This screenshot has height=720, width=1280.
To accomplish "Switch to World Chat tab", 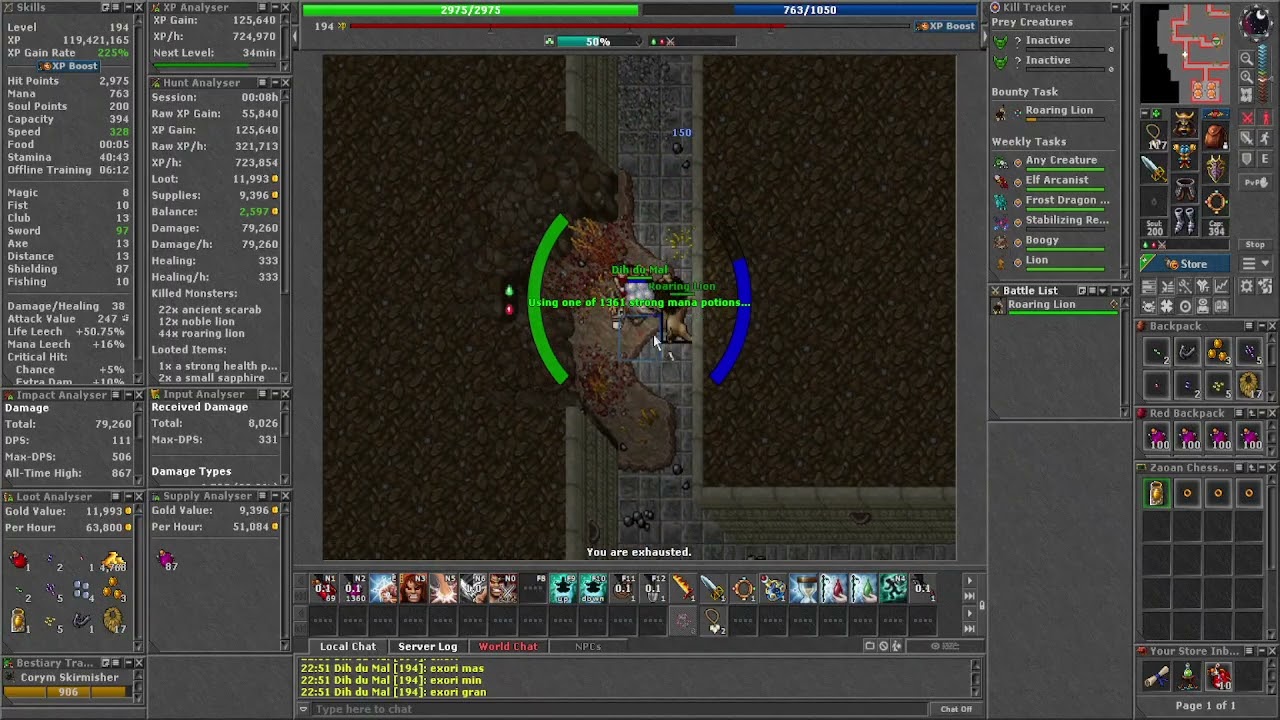I will pyautogui.click(x=508, y=646).
